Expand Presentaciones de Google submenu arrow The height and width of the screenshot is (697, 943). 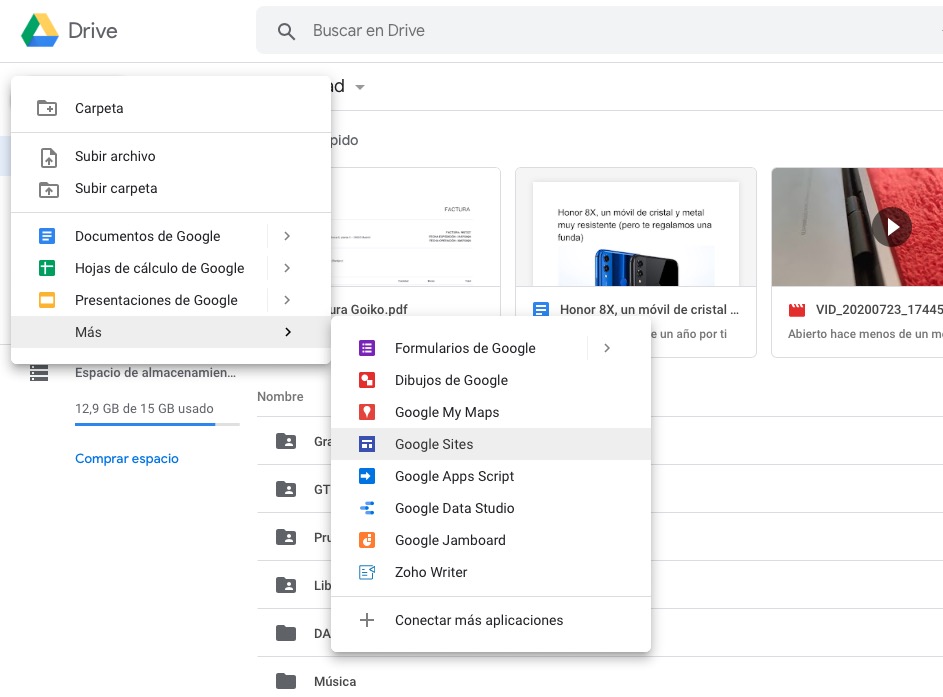click(287, 300)
